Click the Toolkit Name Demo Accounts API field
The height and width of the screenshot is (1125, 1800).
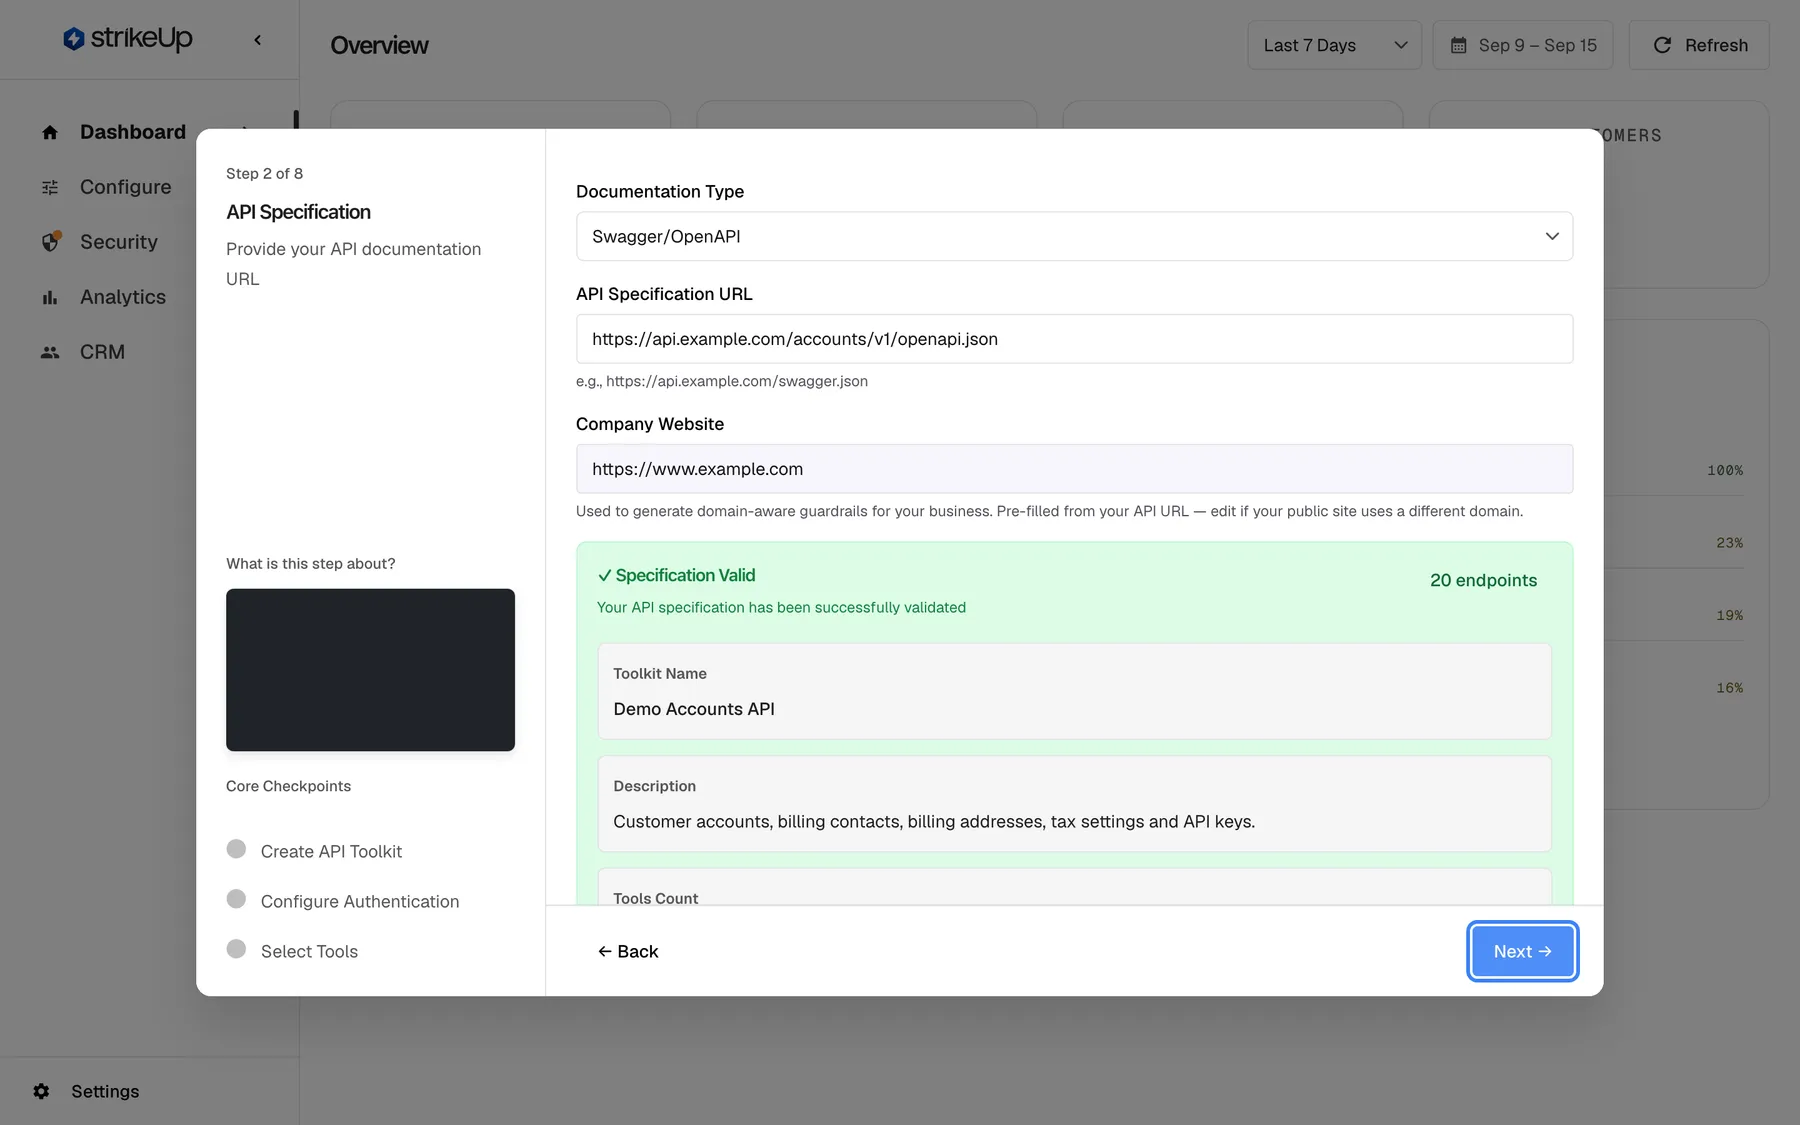click(x=1074, y=691)
